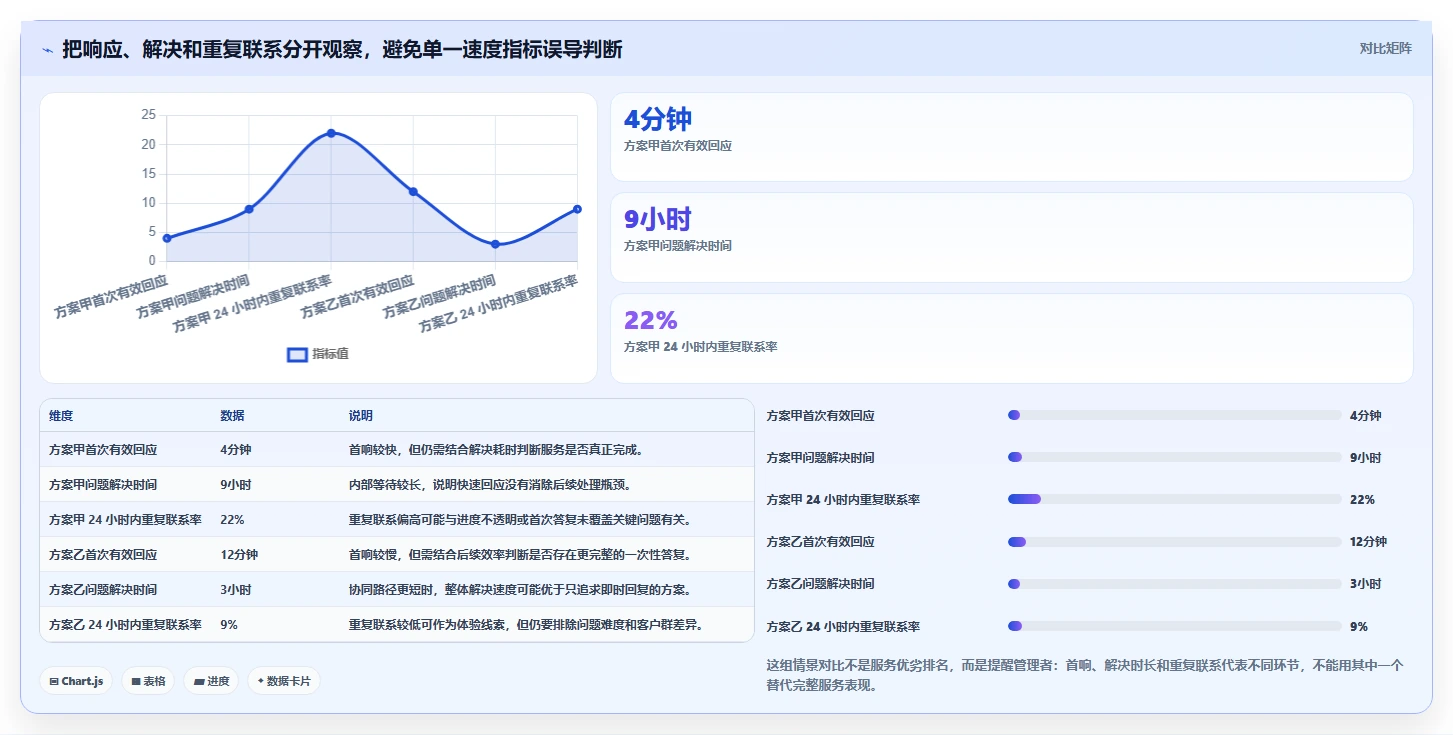Click the progress bar for 方案甲问题解决时间
Viewport: 1453px width, 735px height.
tap(1174, 457)
